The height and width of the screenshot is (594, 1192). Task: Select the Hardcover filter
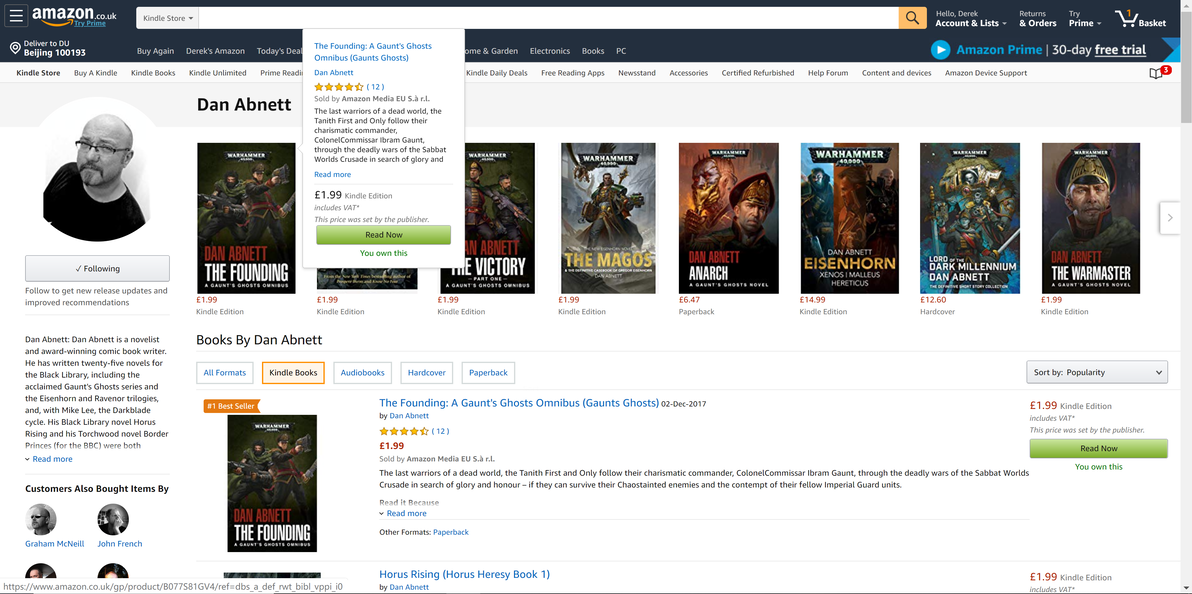point(427,373)
